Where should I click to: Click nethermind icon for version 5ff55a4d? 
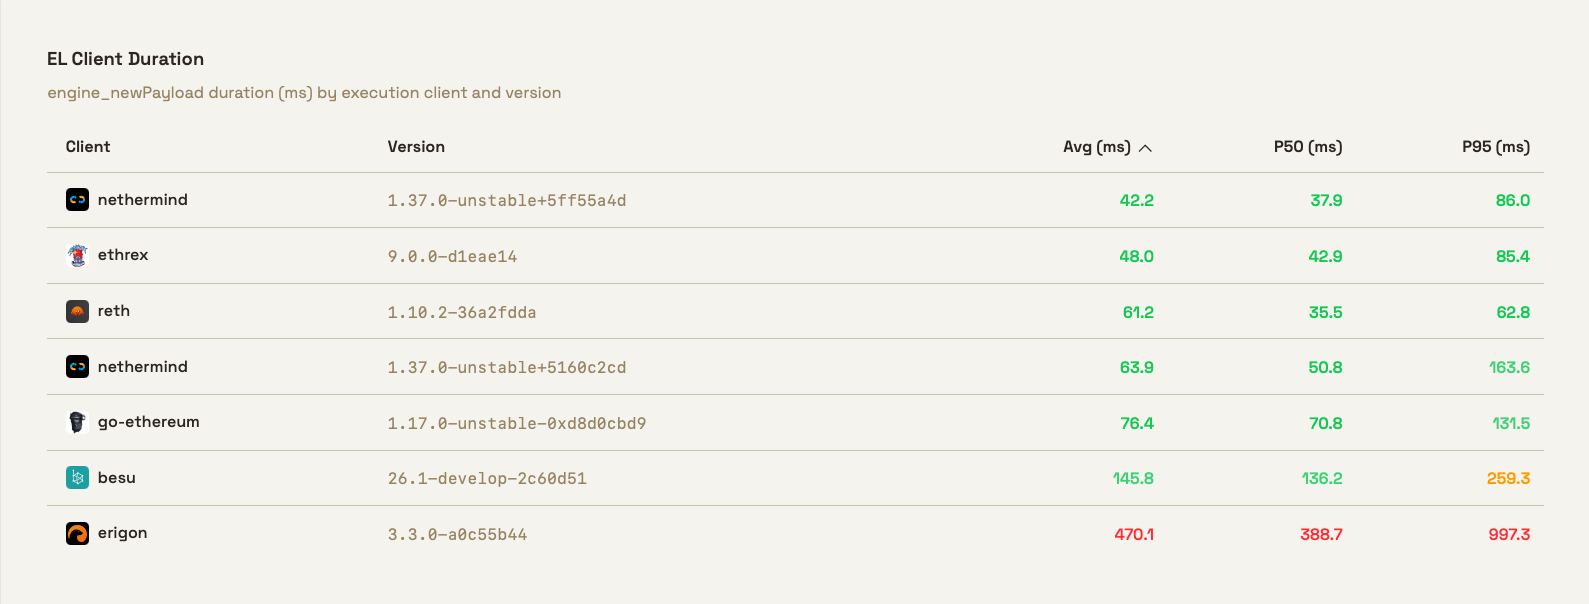pos(77,200)
